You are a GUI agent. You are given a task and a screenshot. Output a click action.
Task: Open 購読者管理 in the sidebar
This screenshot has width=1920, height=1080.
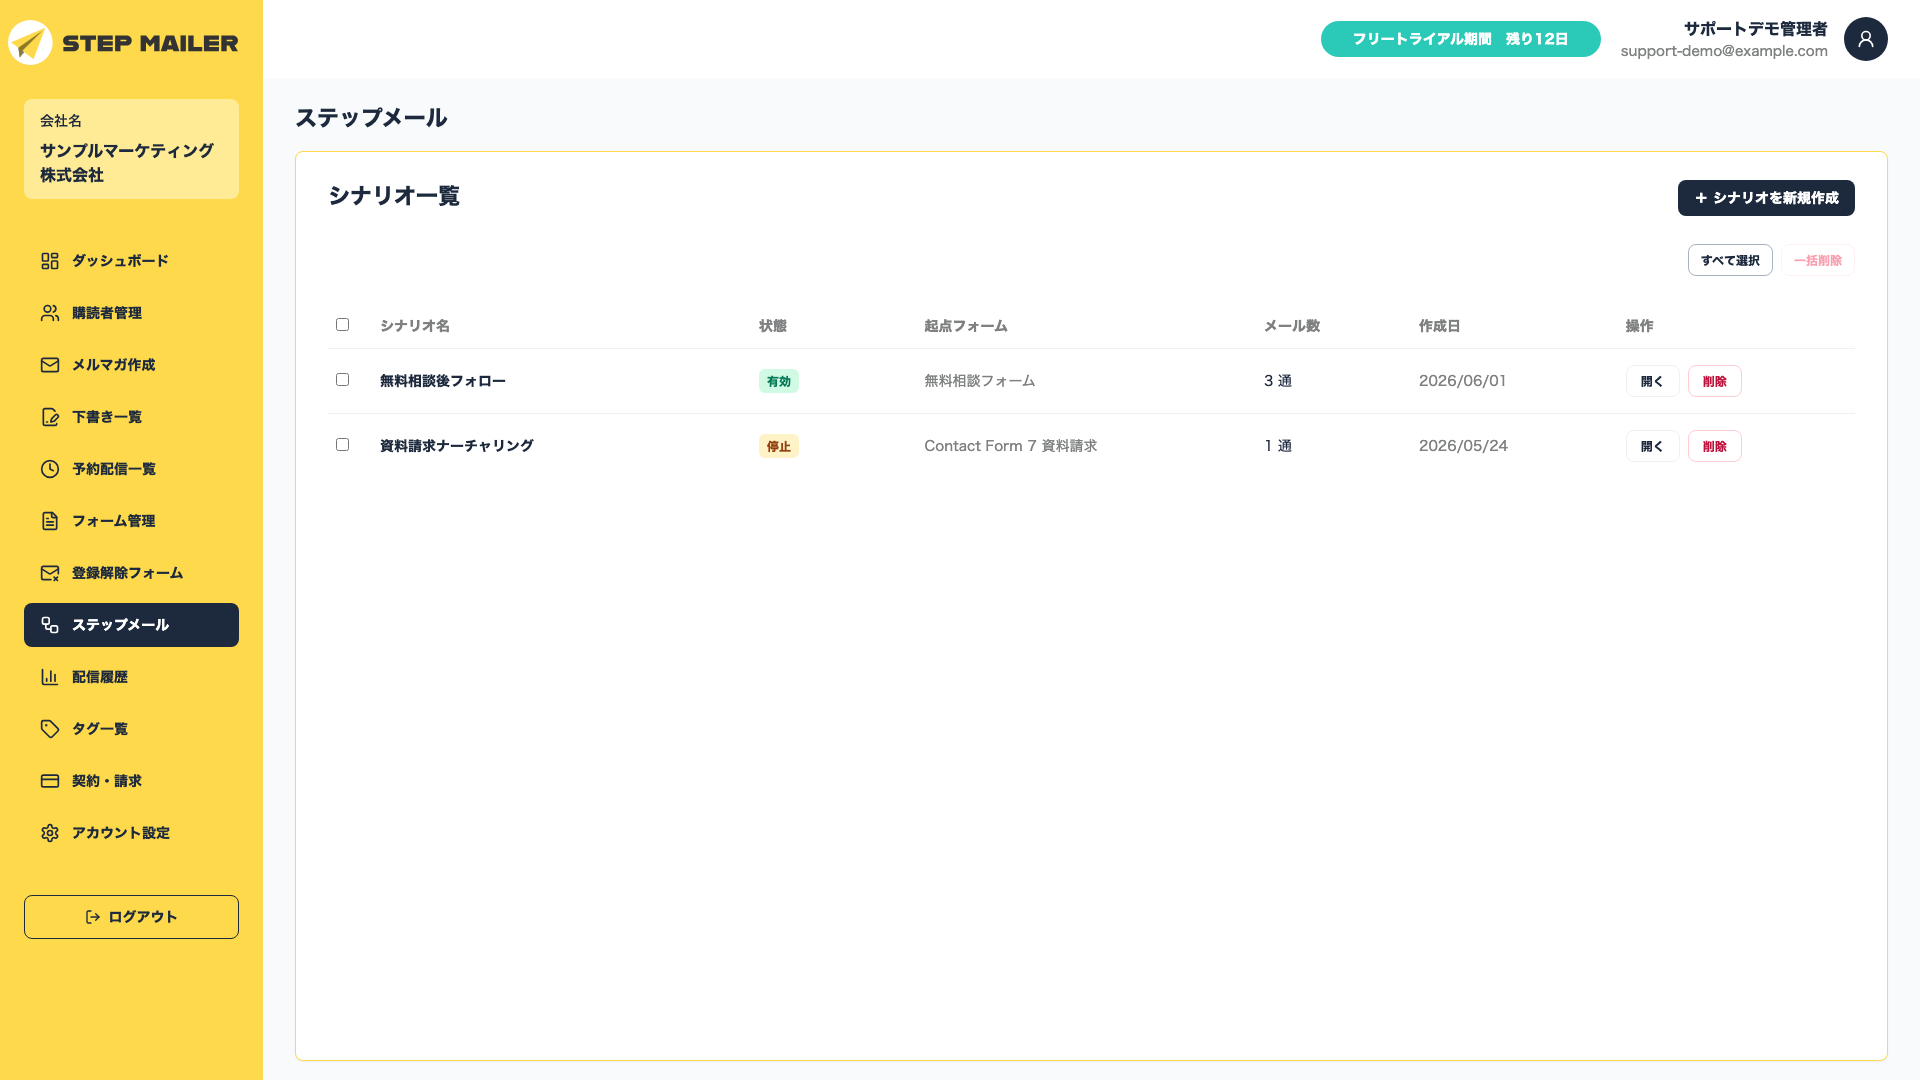pyautogui.click(x=131, y=313)
